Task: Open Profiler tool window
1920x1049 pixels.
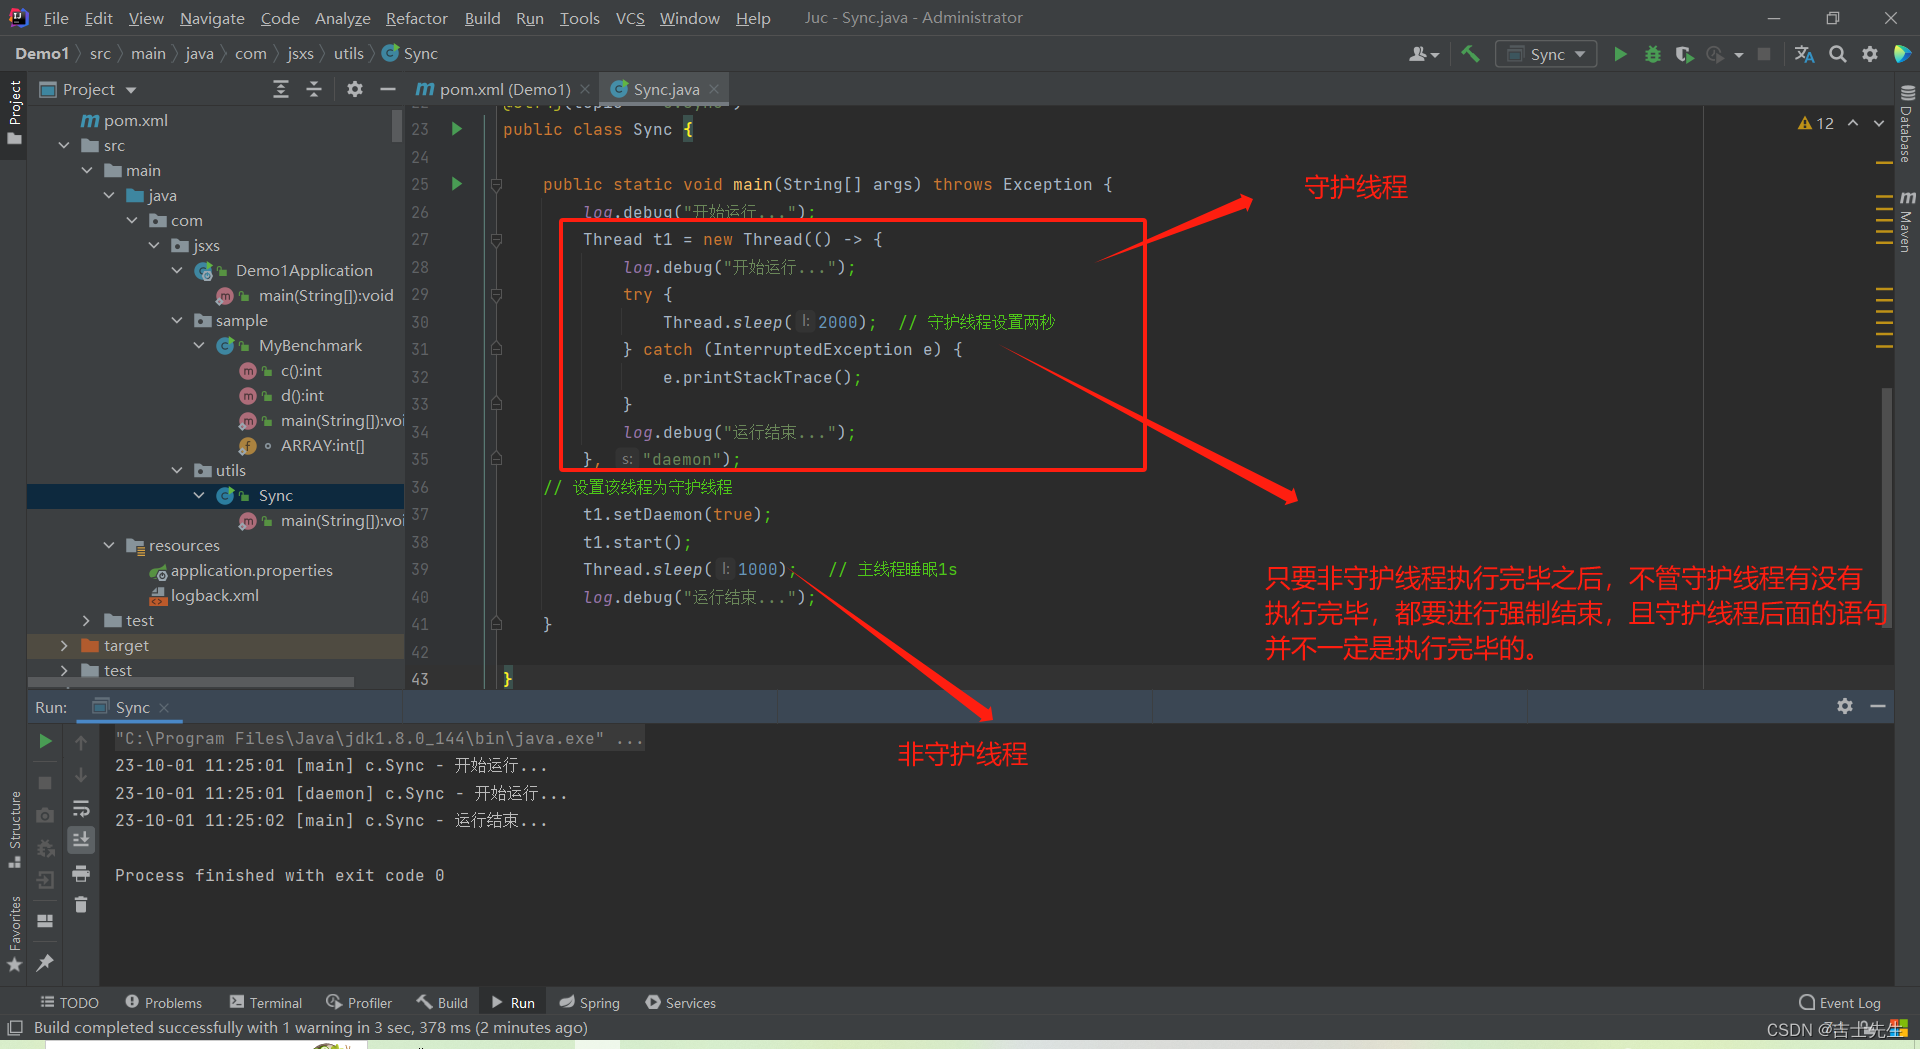Action: (x=359, y=1003)
